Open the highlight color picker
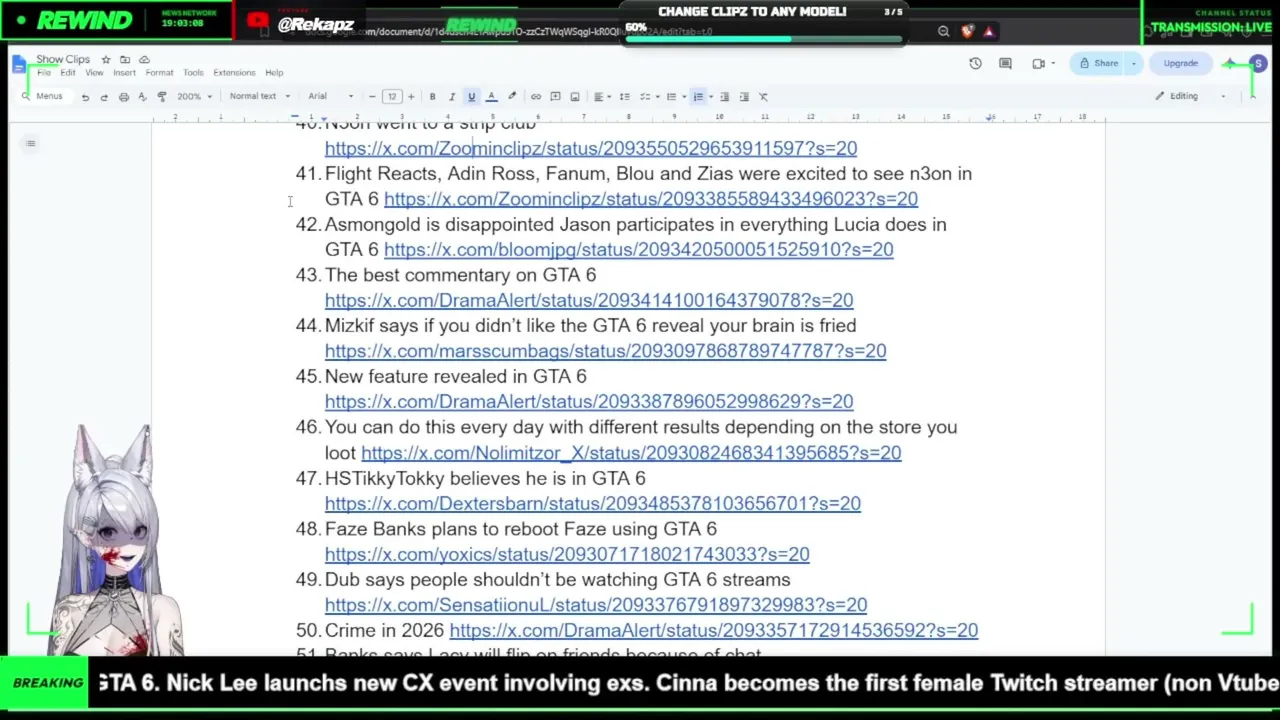Screen dimensions: 1280x720 (x=512, y=97)
